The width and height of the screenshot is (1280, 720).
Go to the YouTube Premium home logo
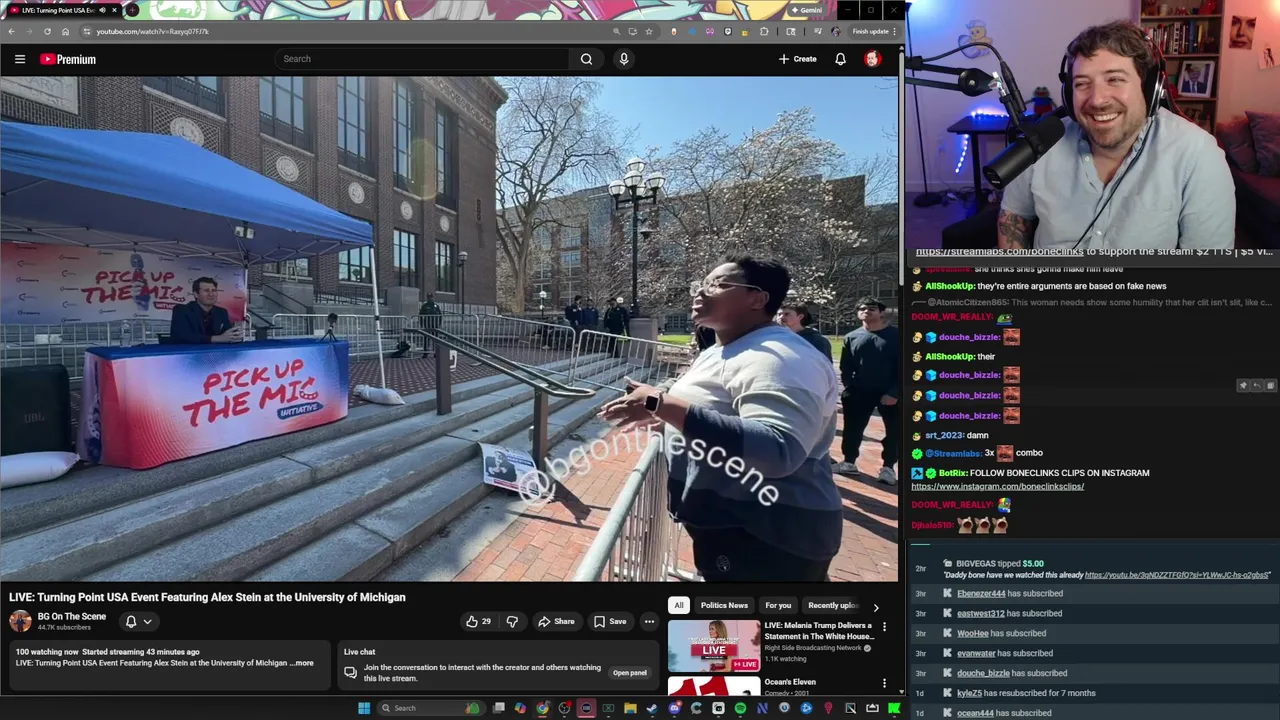[68, 59]
